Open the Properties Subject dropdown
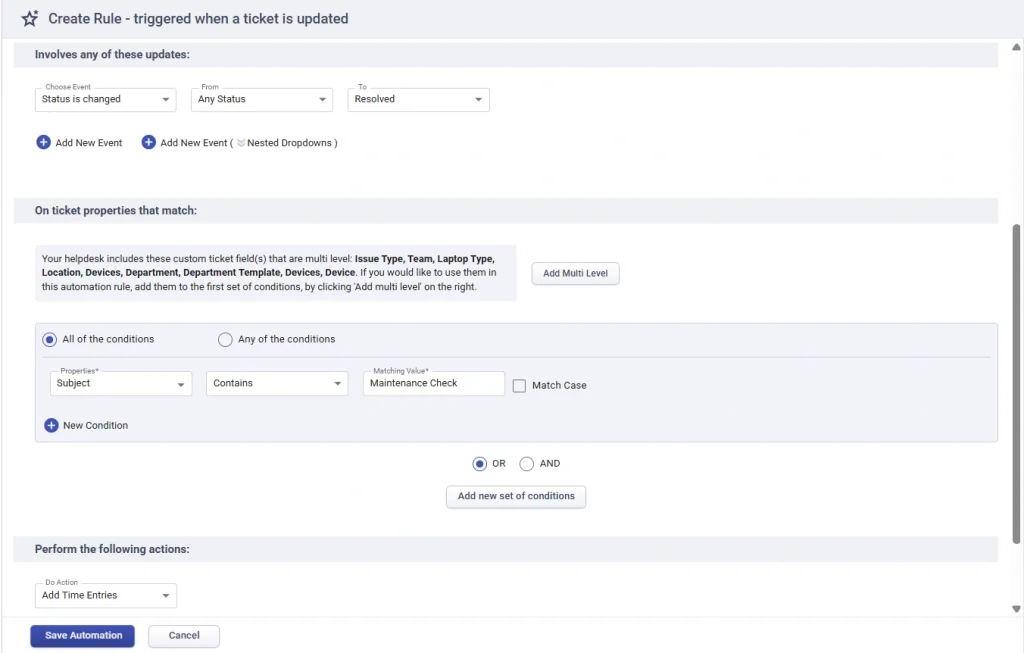Image resolution: width=1024 pixels, height=653 pixels. pos(121,384)
